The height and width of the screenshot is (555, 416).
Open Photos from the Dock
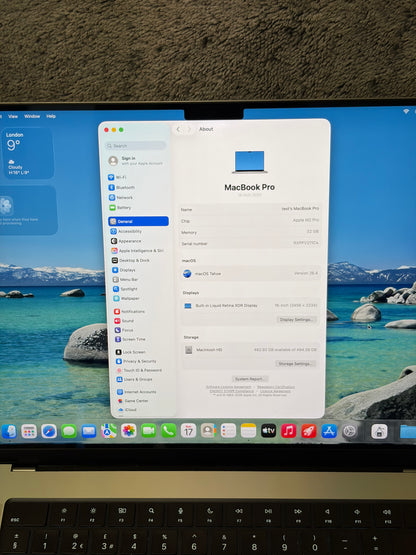point(129,431)
